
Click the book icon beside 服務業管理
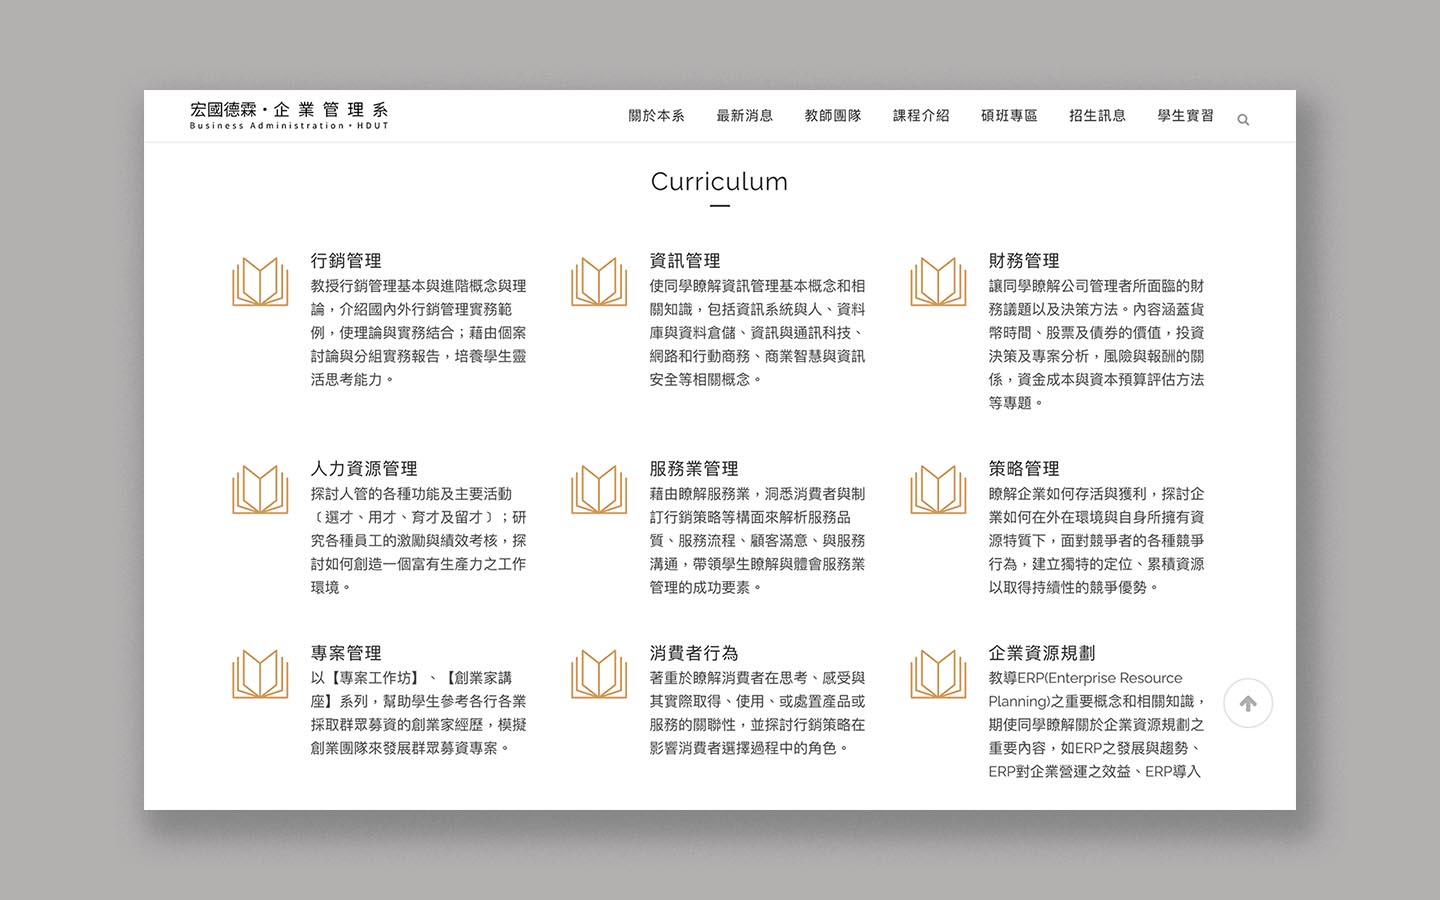599,490
